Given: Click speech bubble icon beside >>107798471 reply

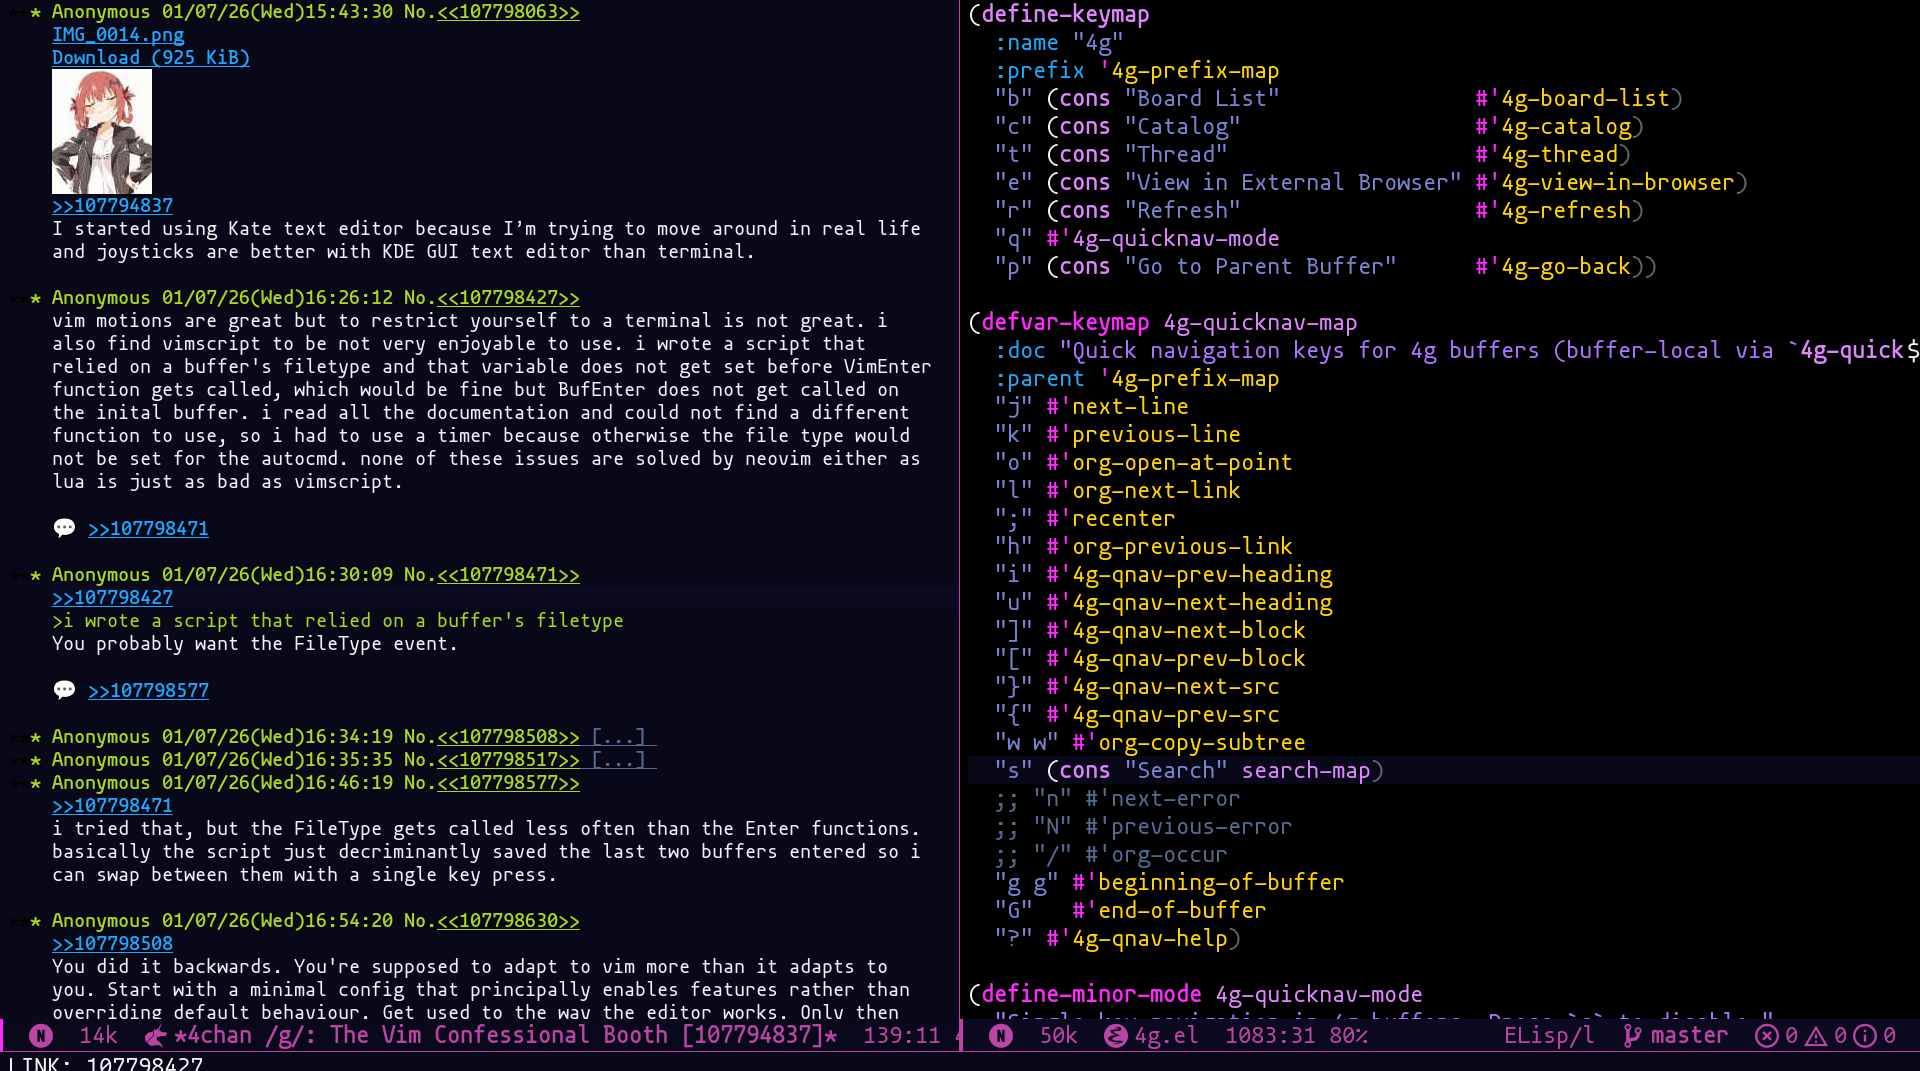Looking at the screenshot, I should pyautogui.click(x=64, y=528).
